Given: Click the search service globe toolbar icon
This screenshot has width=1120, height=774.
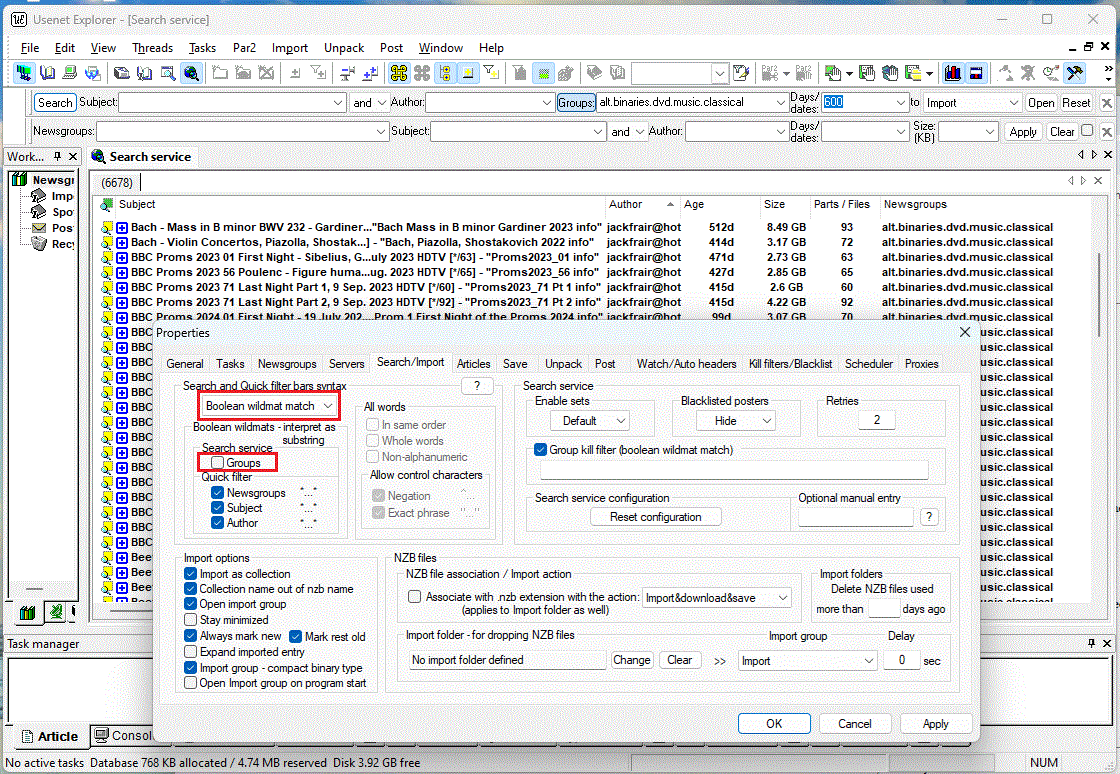Looking at the screenshot, I should [190, 73].
